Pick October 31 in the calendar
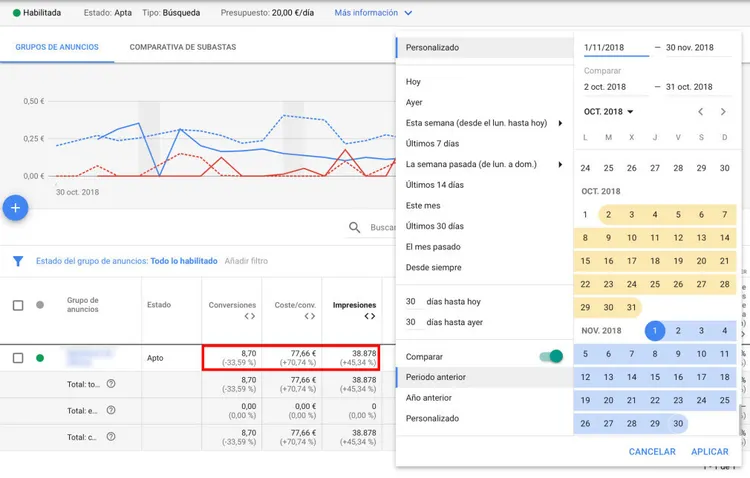The height and width of the screenshot is (478, 750). [631, 307]
